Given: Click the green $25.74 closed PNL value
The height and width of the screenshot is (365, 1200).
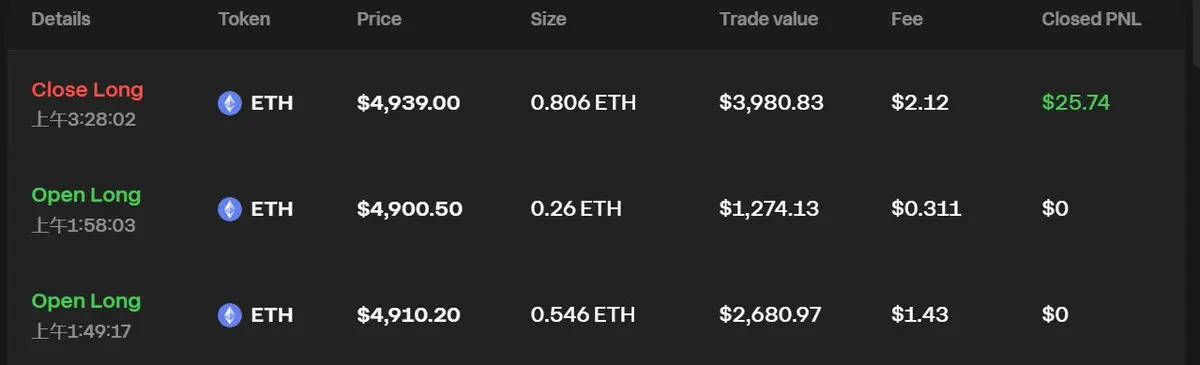Looking at the screenshot, I should pos(1076,103).
